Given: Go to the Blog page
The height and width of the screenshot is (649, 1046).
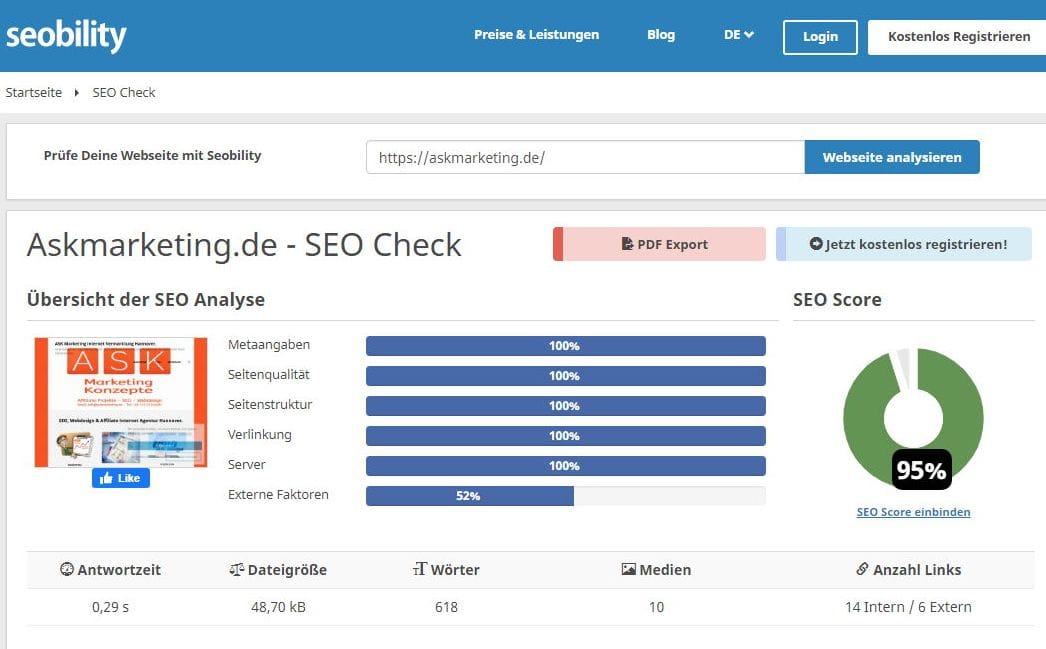Looking at the screenshot, I should point(661,35).
